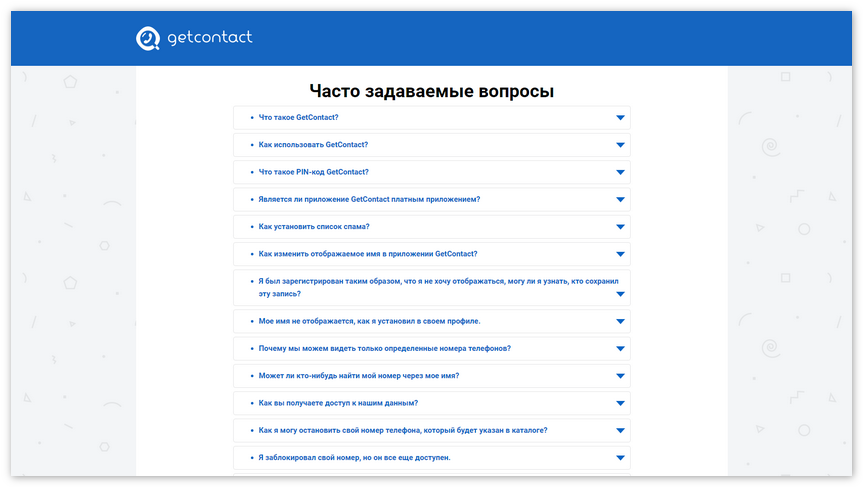
Task: Open the getcontact home wordmark link
Action: (210, 37)
